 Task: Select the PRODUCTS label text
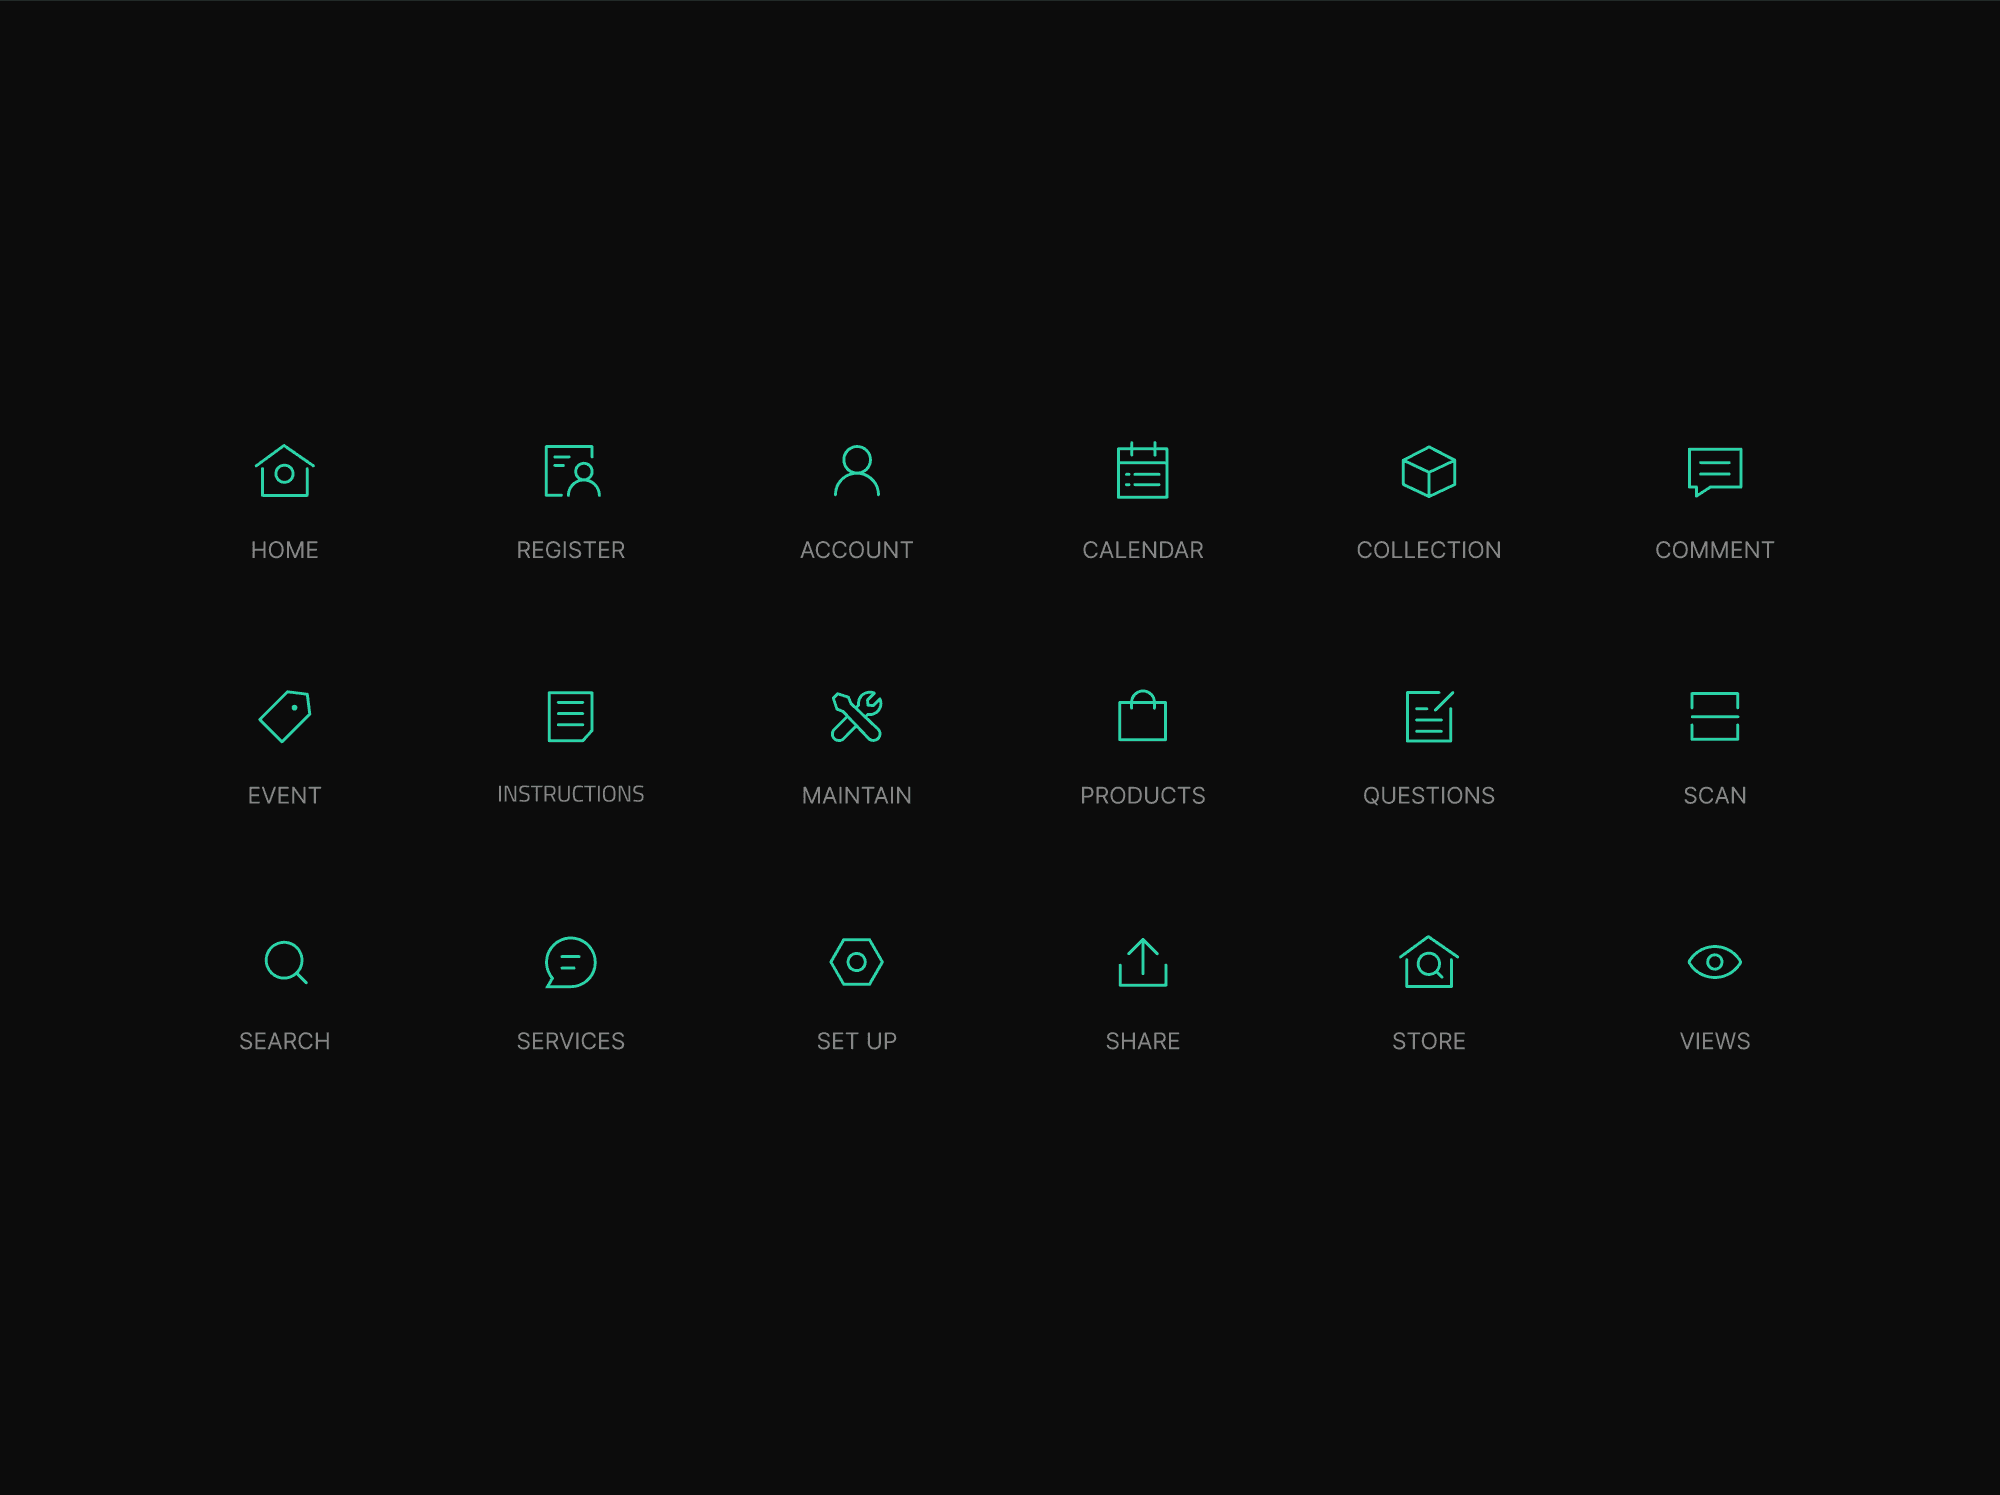1143,796
